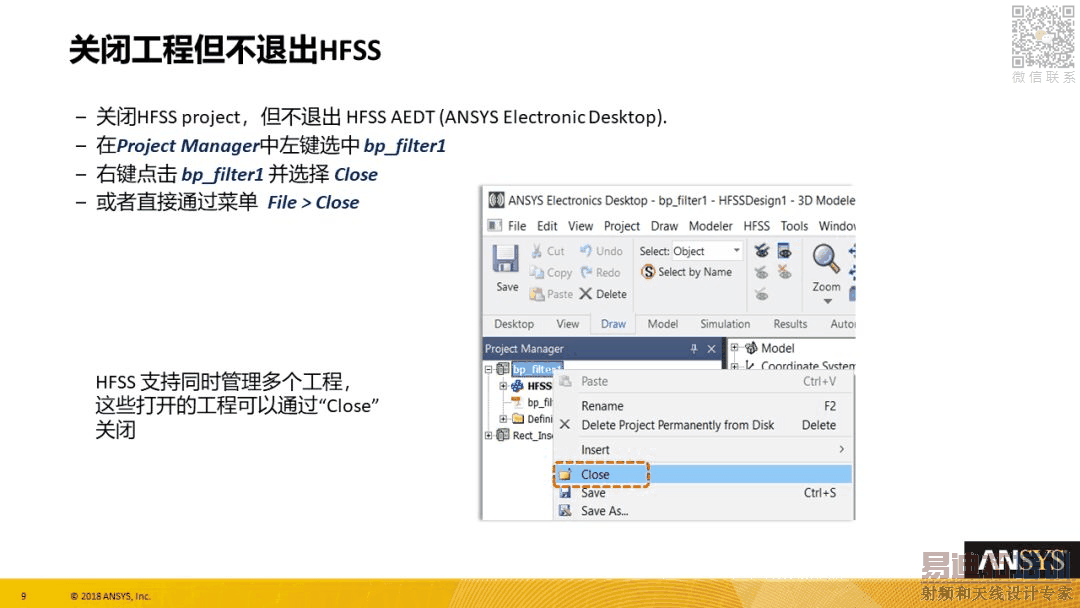This screenshot has height=608, width=1080.
Task: Open the Project menu
Action: click(621, 226)
